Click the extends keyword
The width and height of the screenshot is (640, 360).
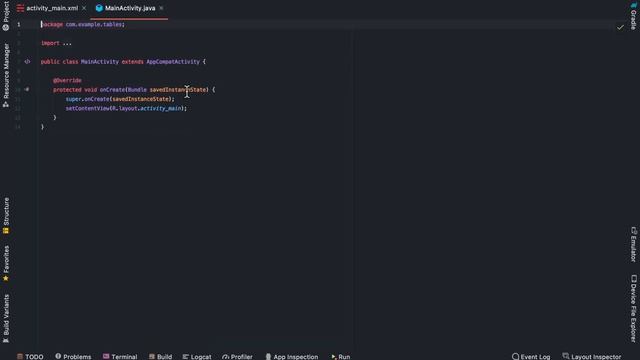coord(133,62)
